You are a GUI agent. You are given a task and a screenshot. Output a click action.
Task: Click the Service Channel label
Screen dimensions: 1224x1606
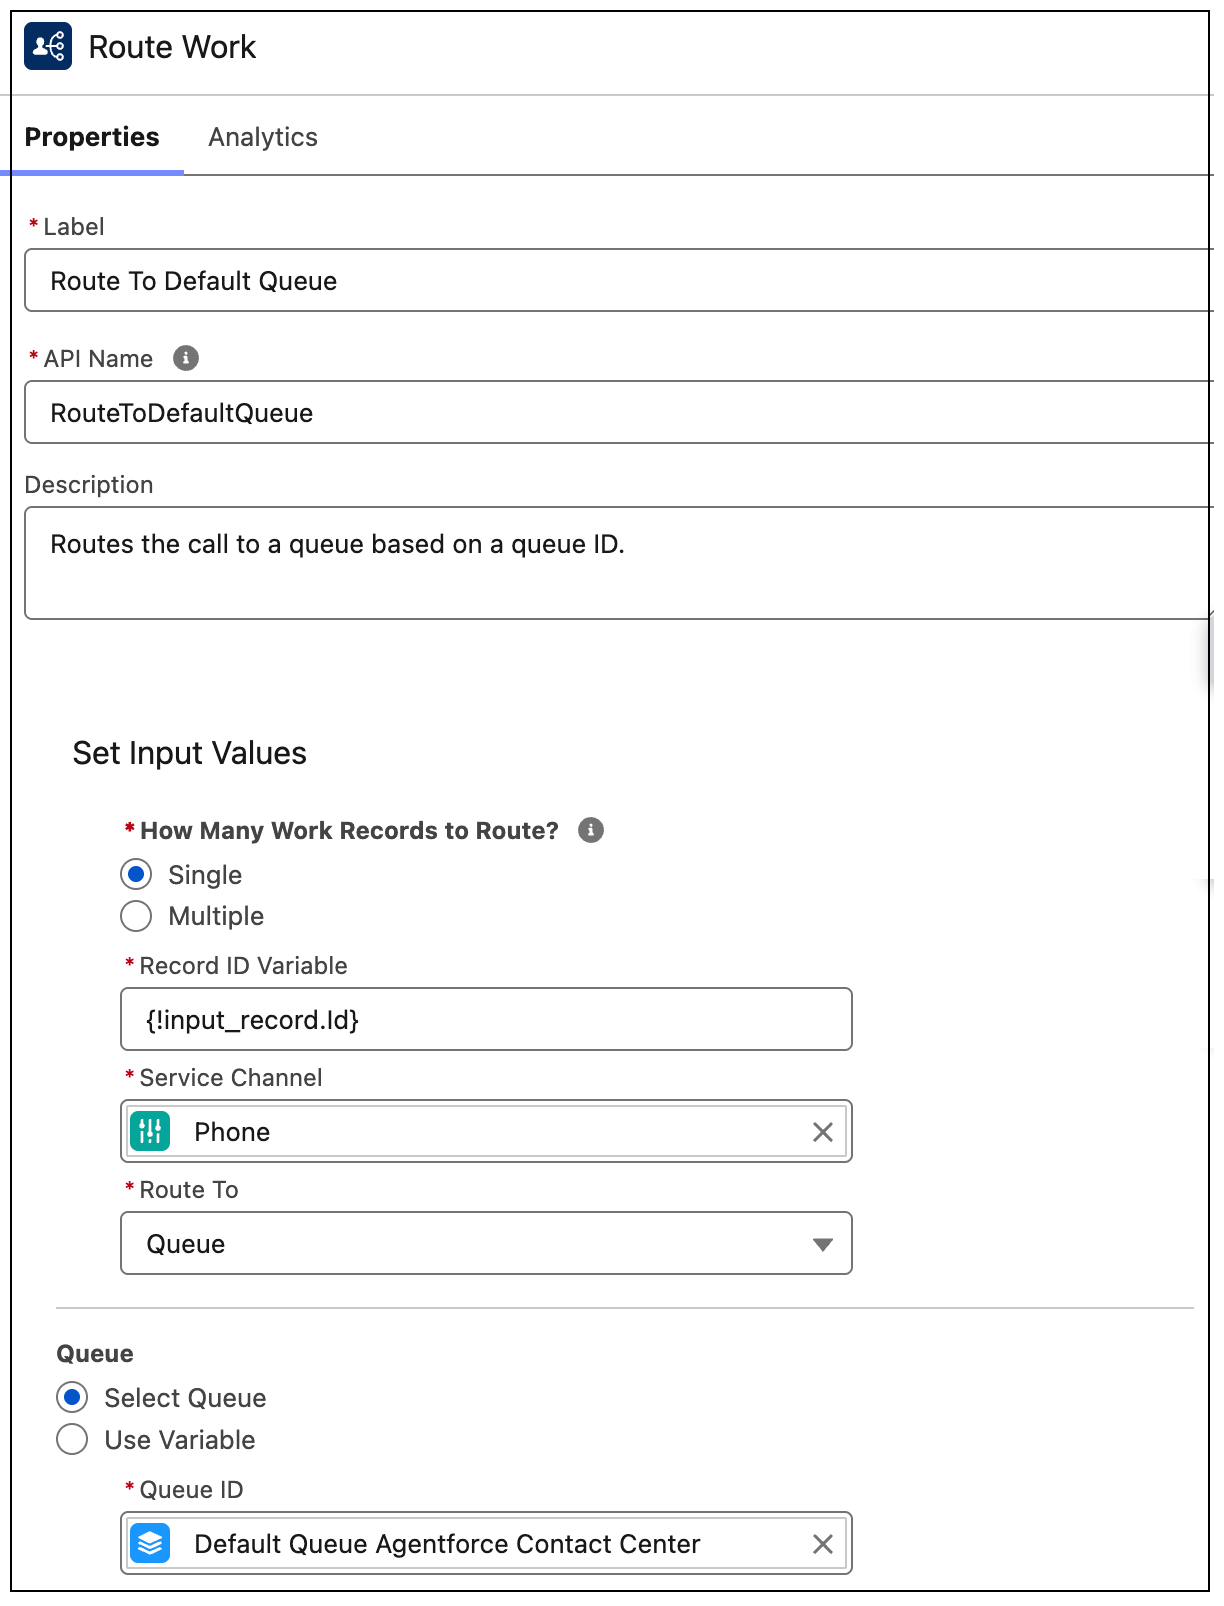pos(231,1078)
